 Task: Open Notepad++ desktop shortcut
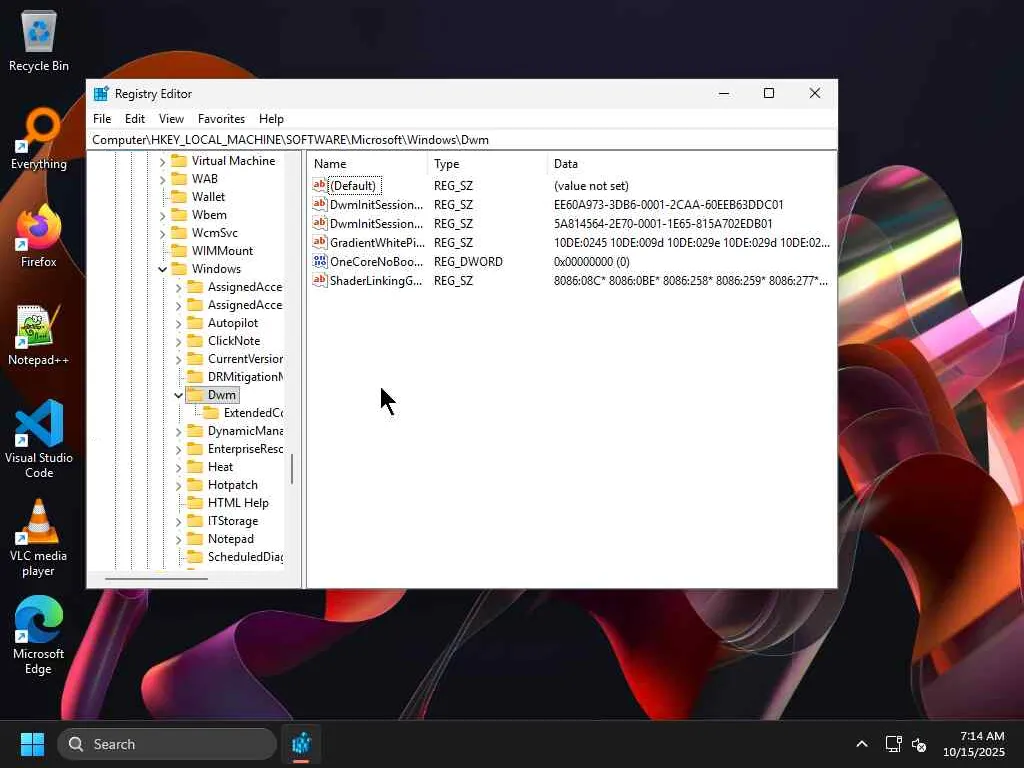[x=39, y=334]
